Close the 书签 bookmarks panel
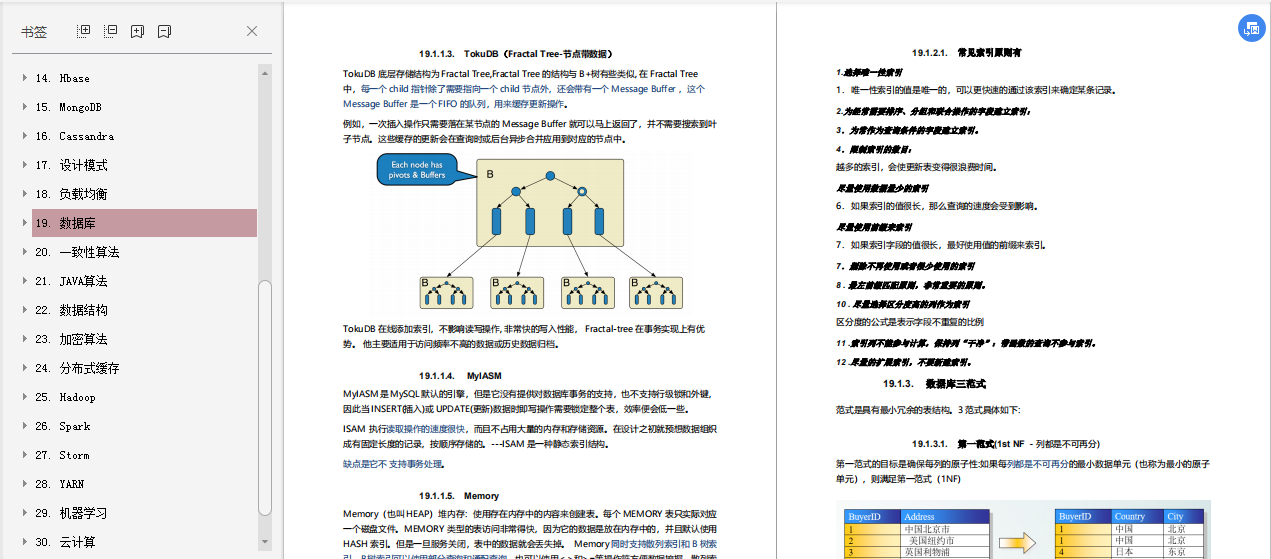 click(x=252, y=31)
